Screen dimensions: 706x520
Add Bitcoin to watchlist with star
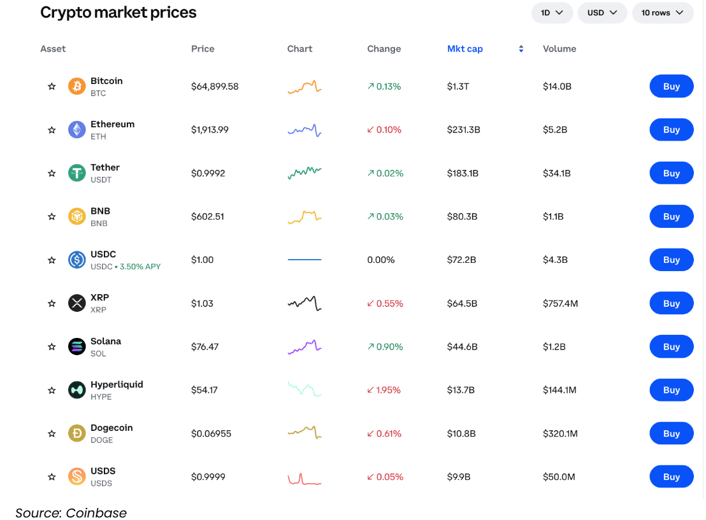click(x=52, y=86)
